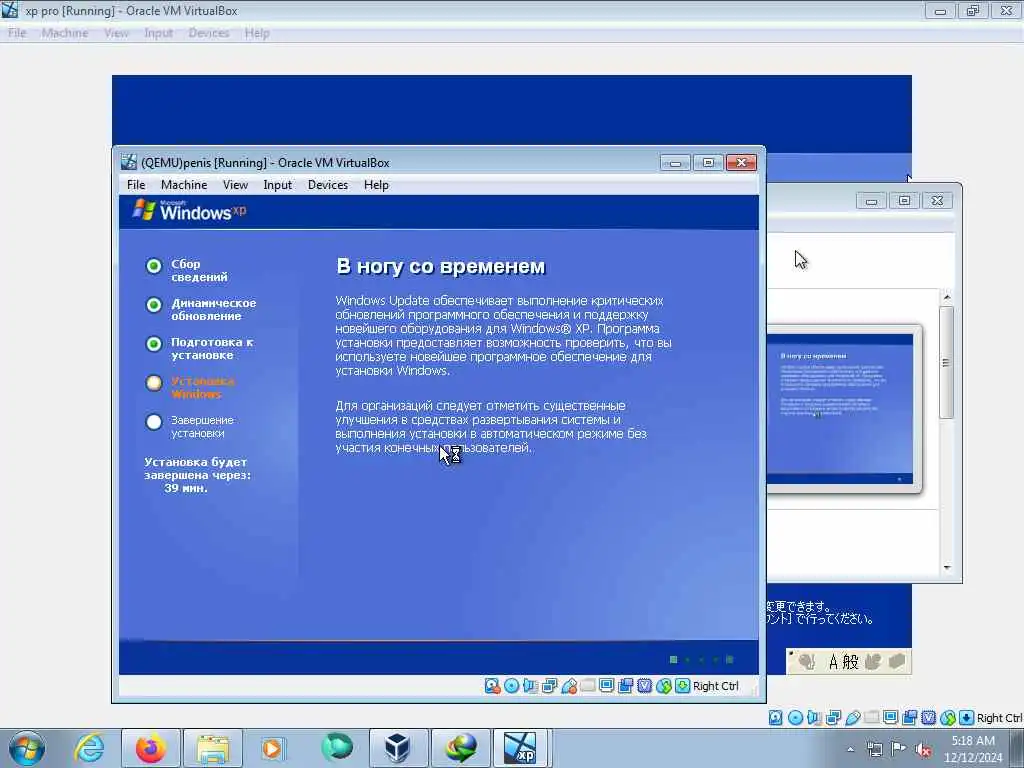The image size is (1024, 768).
Task: Open Machine menu in QEMU VirtualBox window
Action: (x=184, y=185)
